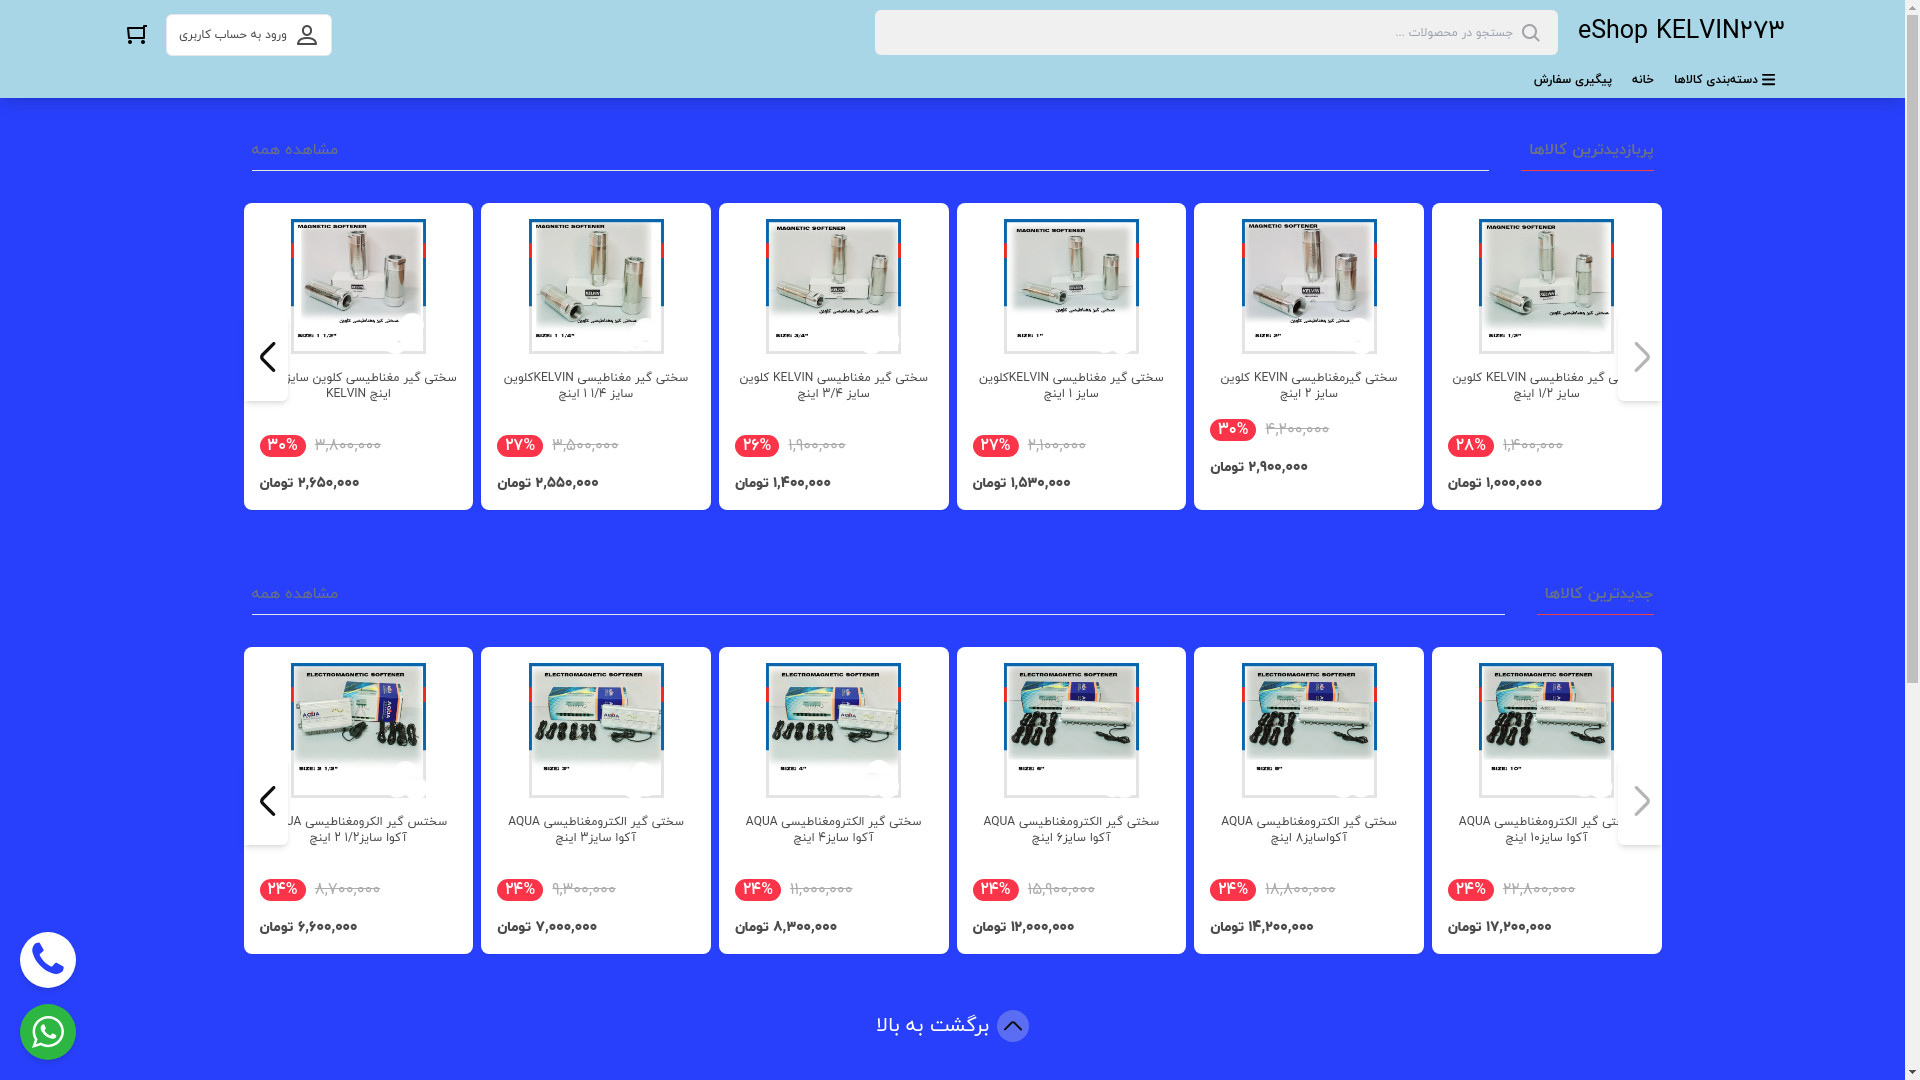Click the 14,200,000 تومان price
This screenshot has height=1080, width=1920.
1262,928
